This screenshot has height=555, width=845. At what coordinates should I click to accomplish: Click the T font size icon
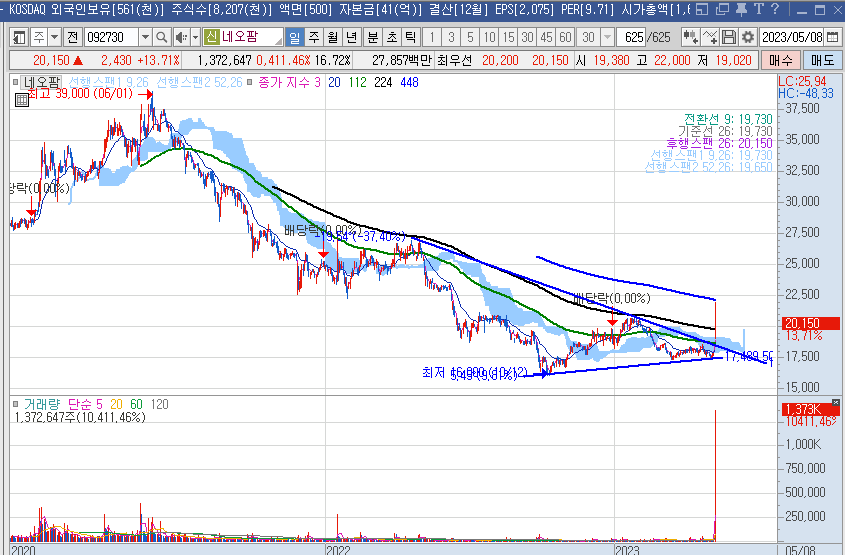coord(759,9)
